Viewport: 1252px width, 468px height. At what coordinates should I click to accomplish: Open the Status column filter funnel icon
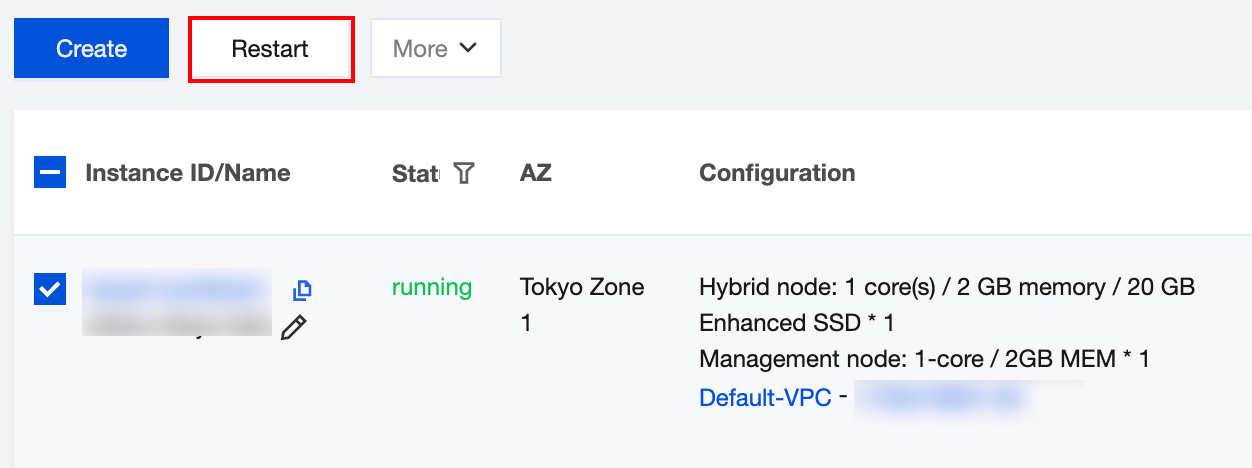[x=463, y=173]
